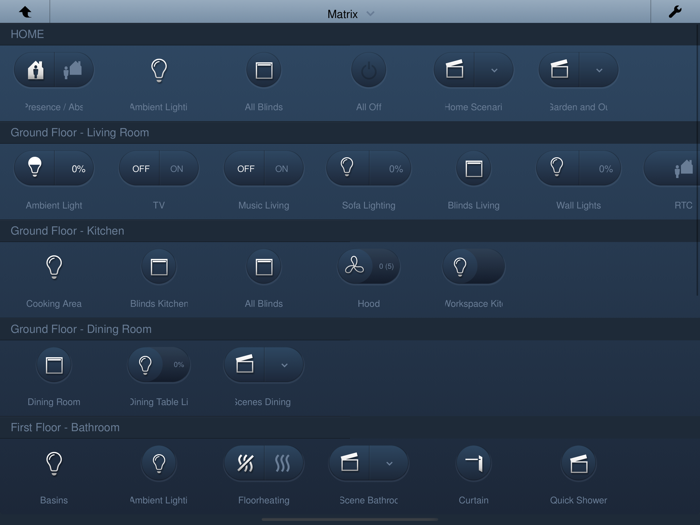Expand the Garden and Outdoor chevron

click(599, 70)
